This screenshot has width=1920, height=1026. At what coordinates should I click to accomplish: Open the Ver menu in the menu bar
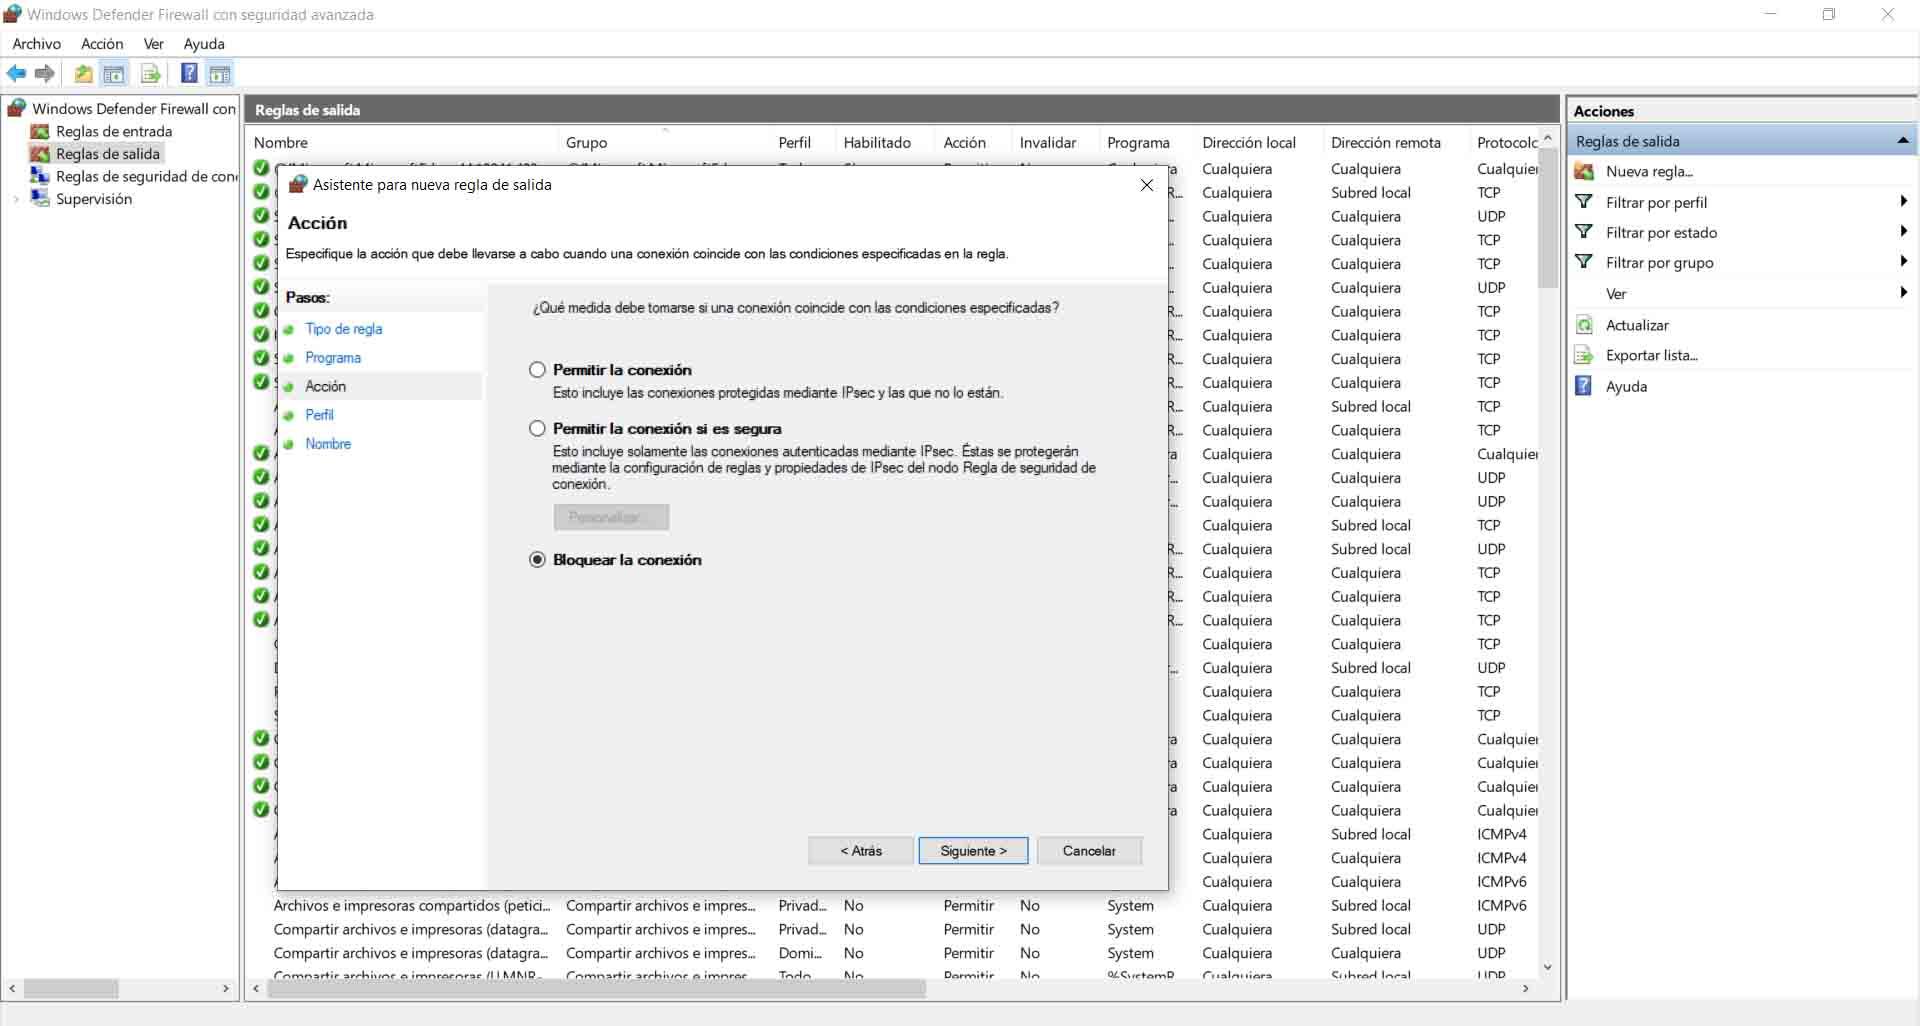(153, 44)
